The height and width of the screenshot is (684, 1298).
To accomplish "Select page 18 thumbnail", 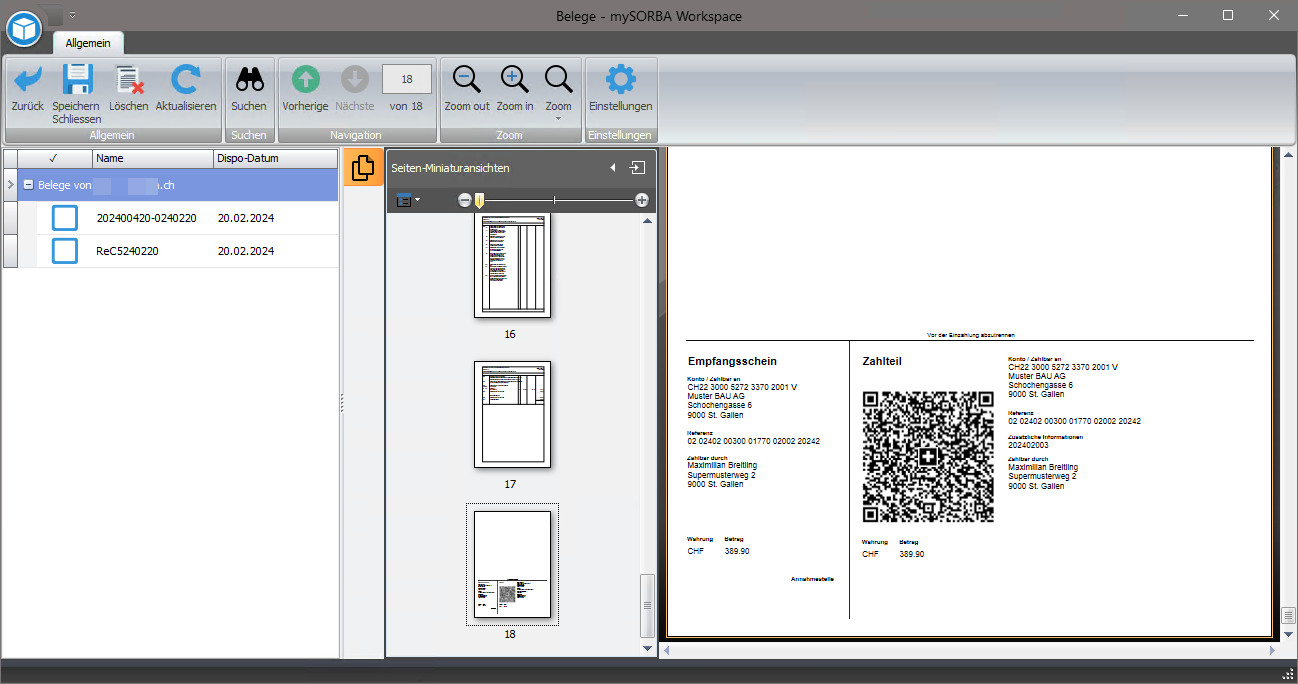I will point(512,564).
